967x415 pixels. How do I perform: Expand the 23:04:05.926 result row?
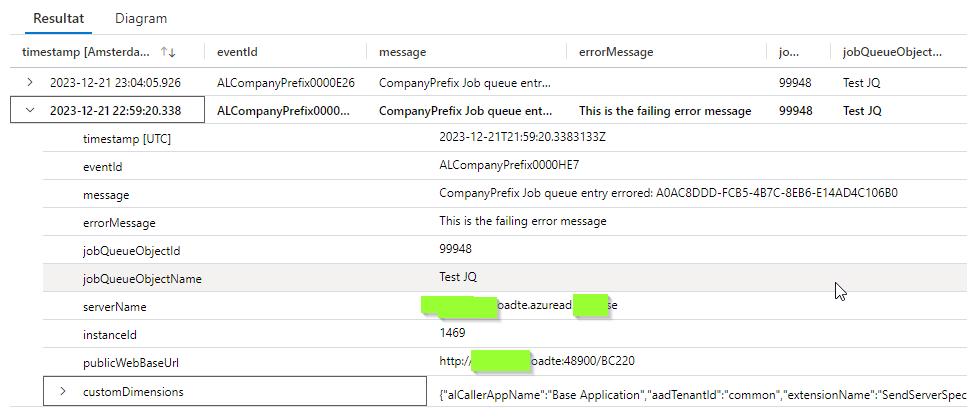(x=30, y=82)
